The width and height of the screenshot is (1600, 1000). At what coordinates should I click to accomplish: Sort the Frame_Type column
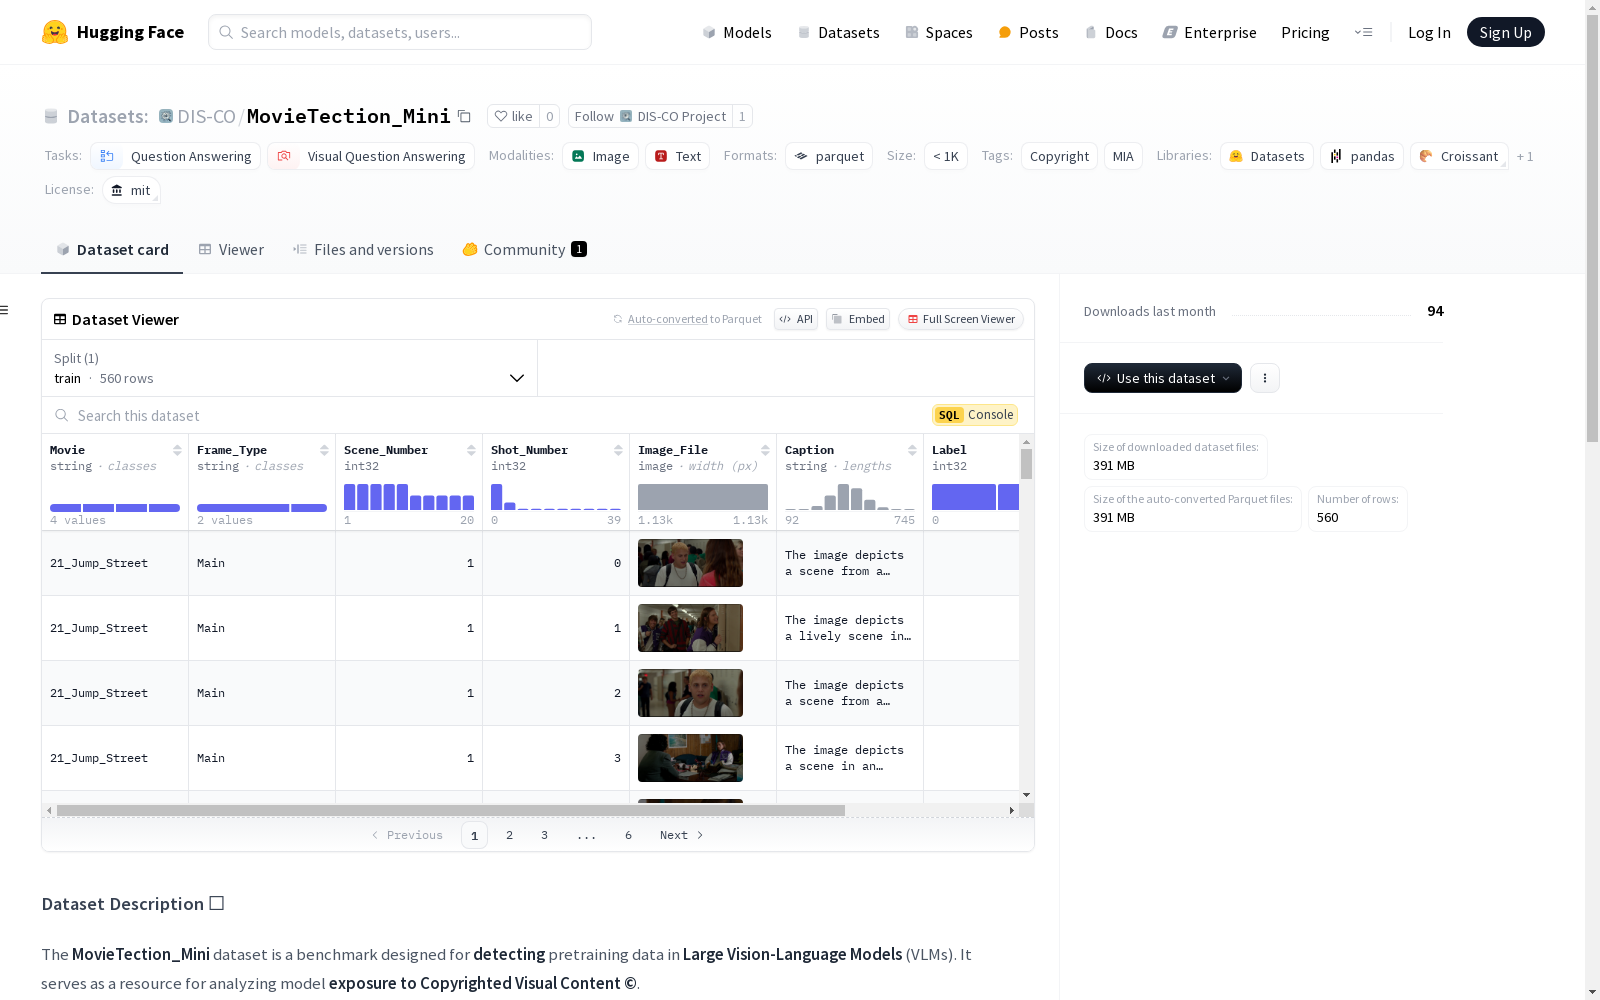(x=324, y=450)
